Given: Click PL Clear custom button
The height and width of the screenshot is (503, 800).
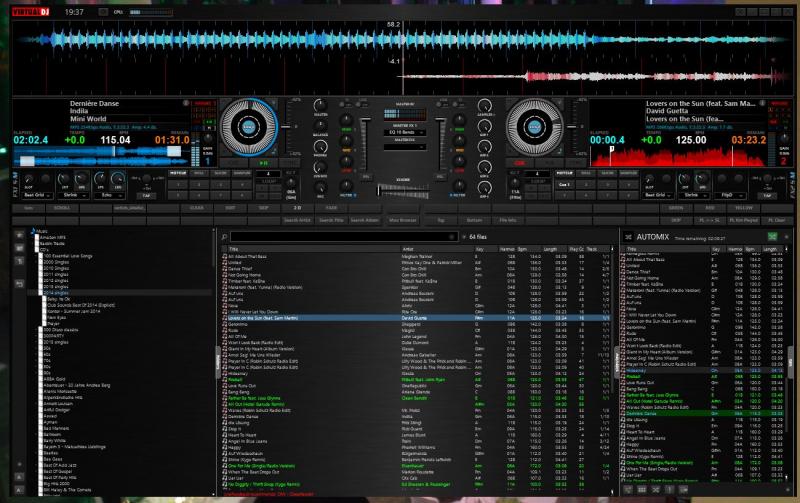Looking at the screenshot, I should [777, 220].
